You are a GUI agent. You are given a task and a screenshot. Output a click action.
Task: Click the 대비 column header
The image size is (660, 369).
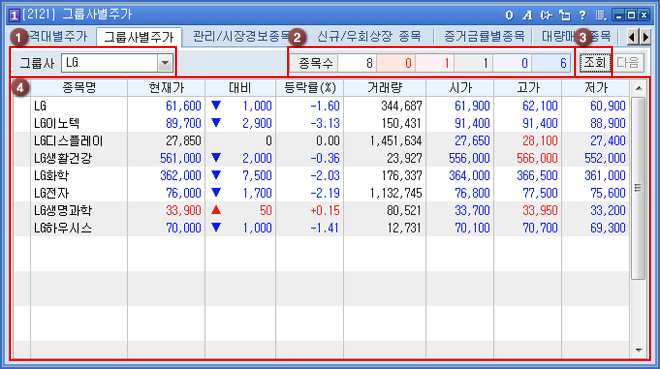point(240,88)
